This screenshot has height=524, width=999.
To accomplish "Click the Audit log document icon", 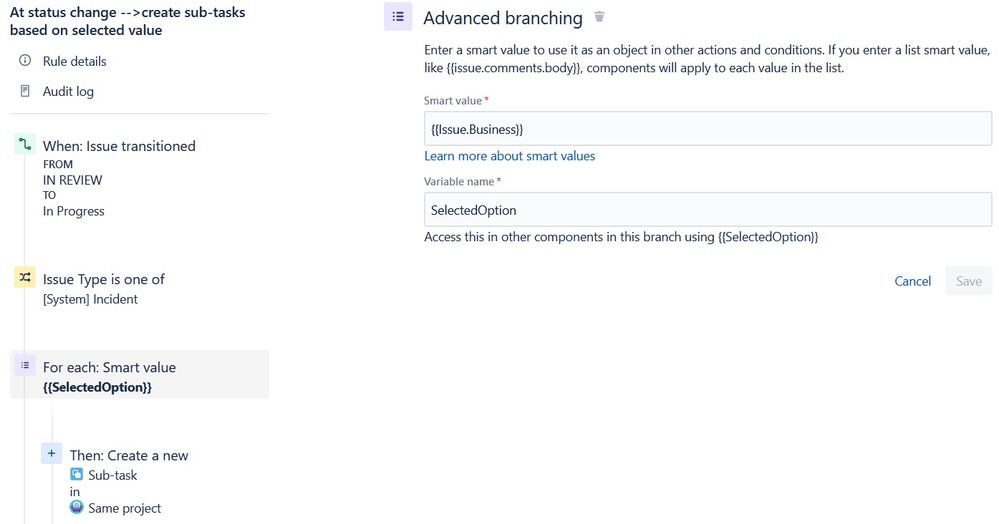I will point(25,91).
